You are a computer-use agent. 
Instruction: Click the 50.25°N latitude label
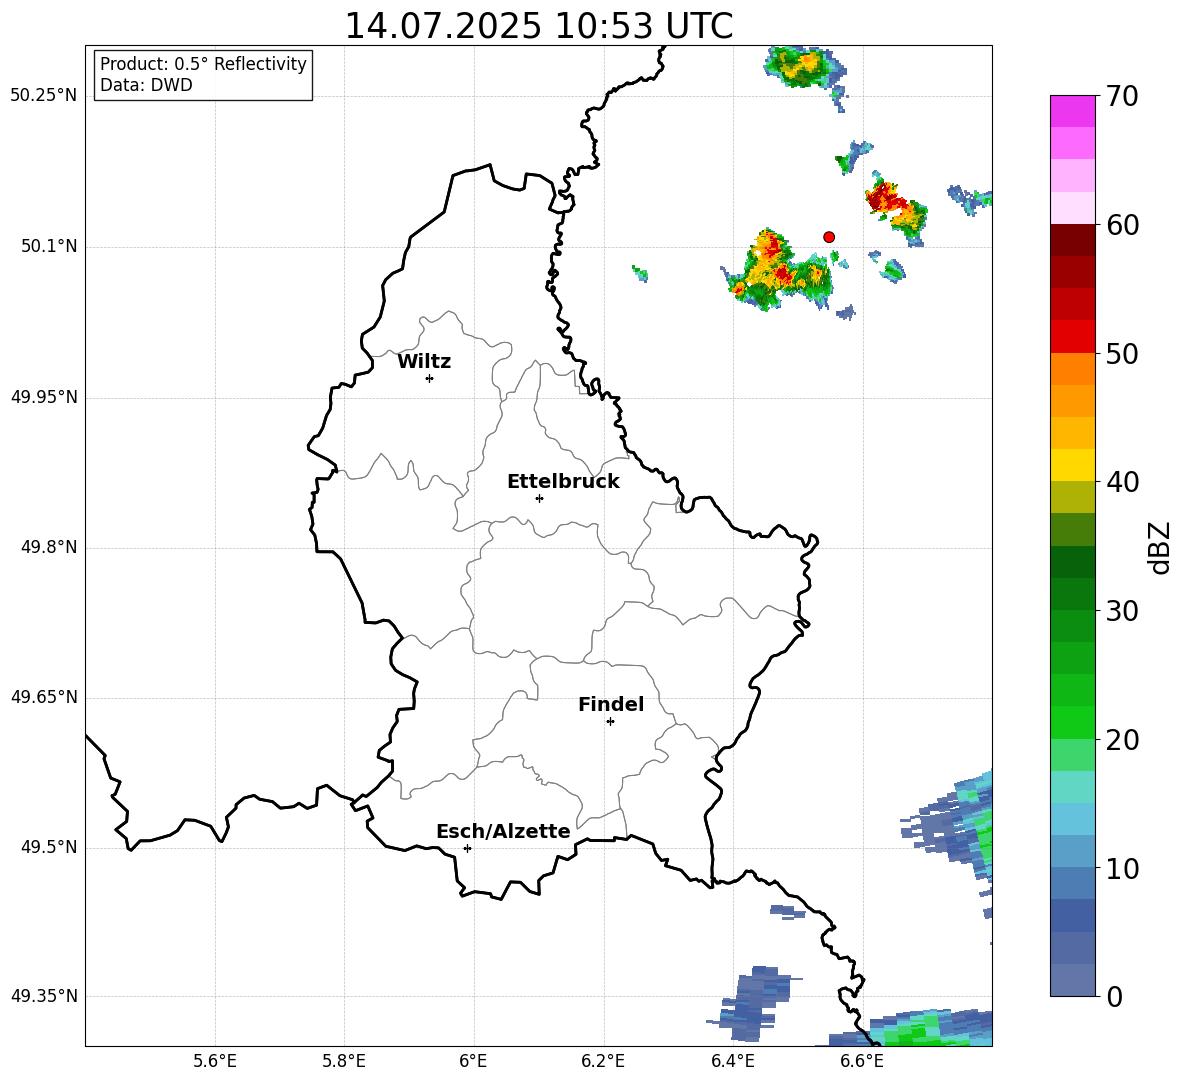[x=44, y=96]
